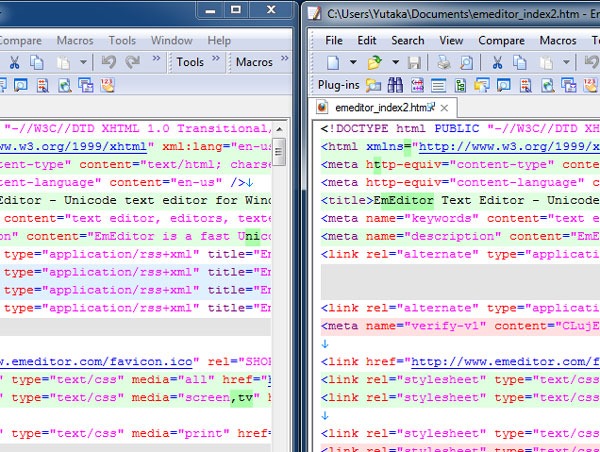Click the Redo arrow in left window
Screen dimensions: 600x452
click(x=133, y=62)
